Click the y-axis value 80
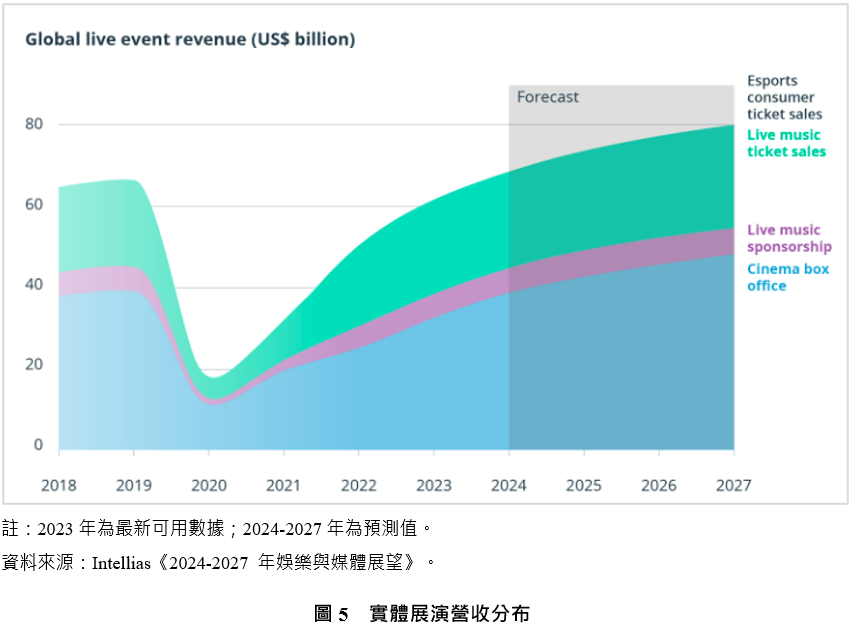 [34, 124]
